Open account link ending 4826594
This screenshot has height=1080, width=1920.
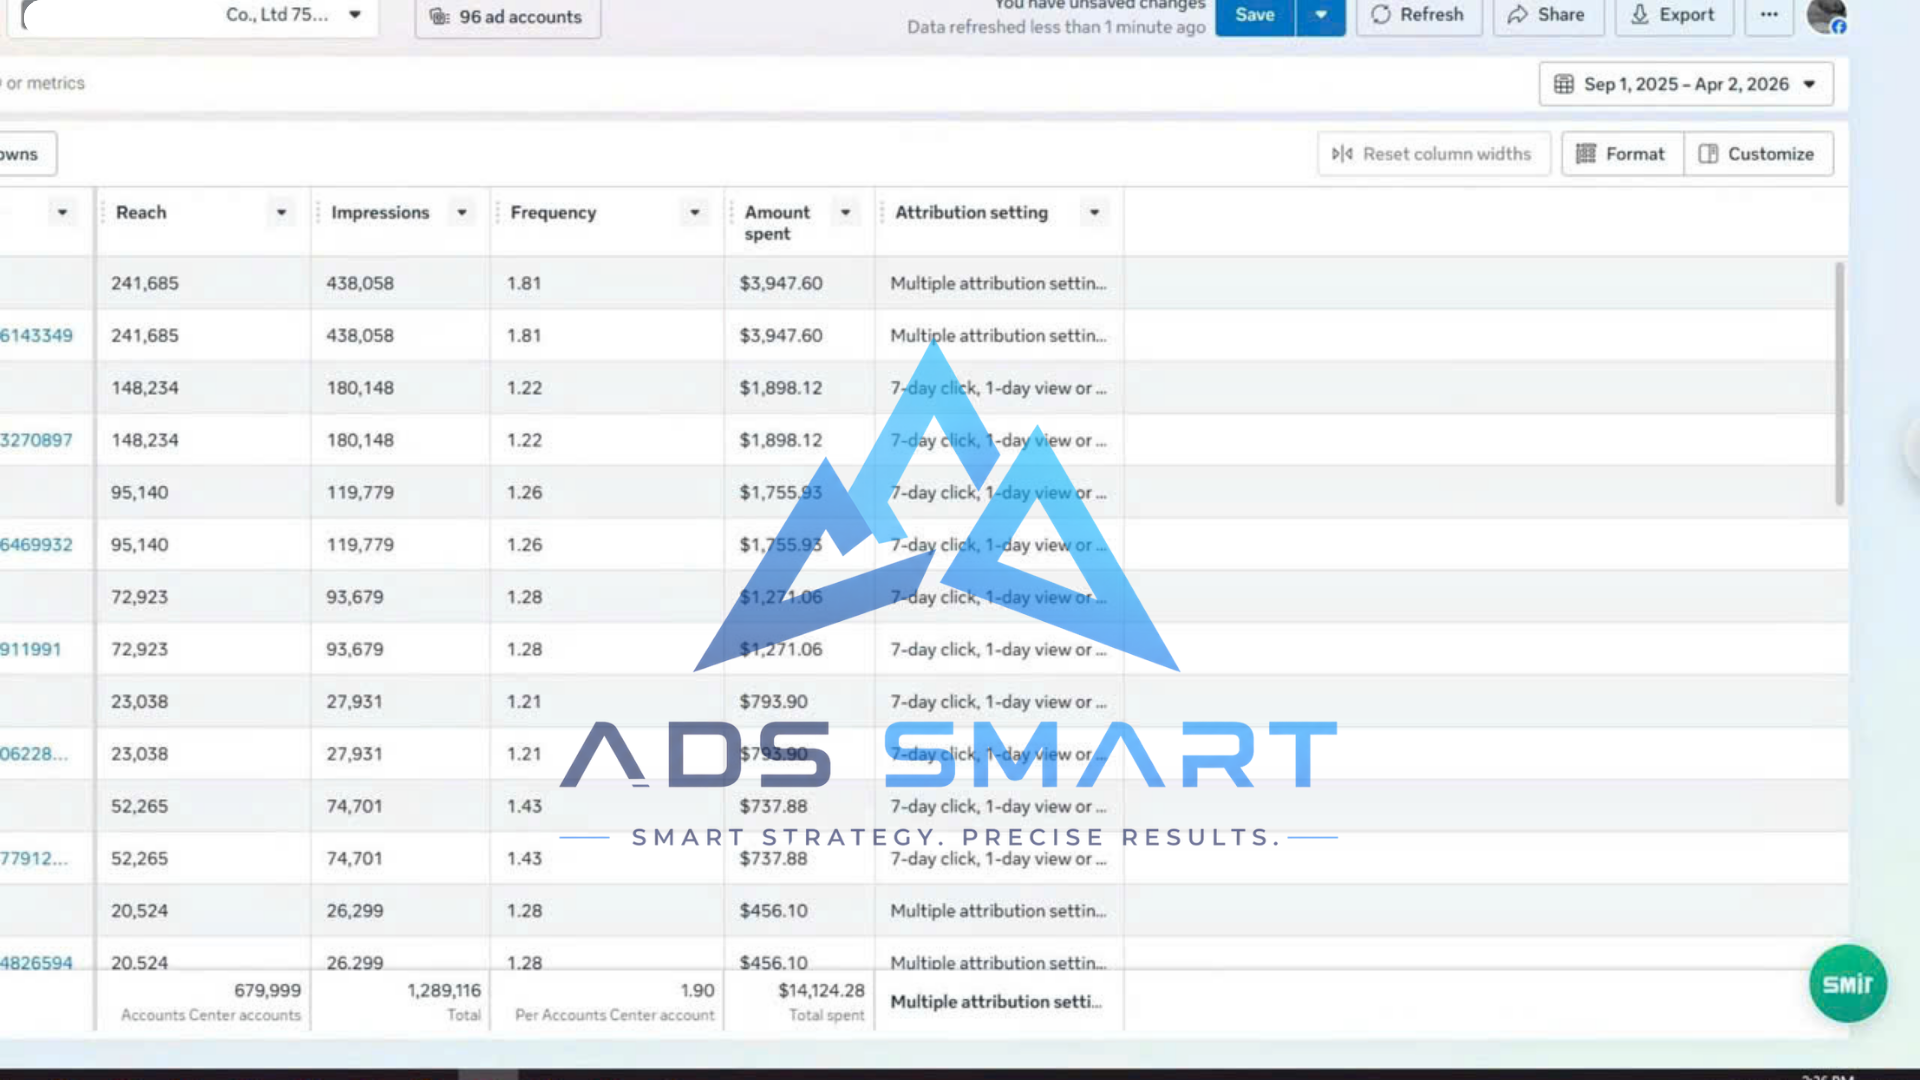click(36, 962)
